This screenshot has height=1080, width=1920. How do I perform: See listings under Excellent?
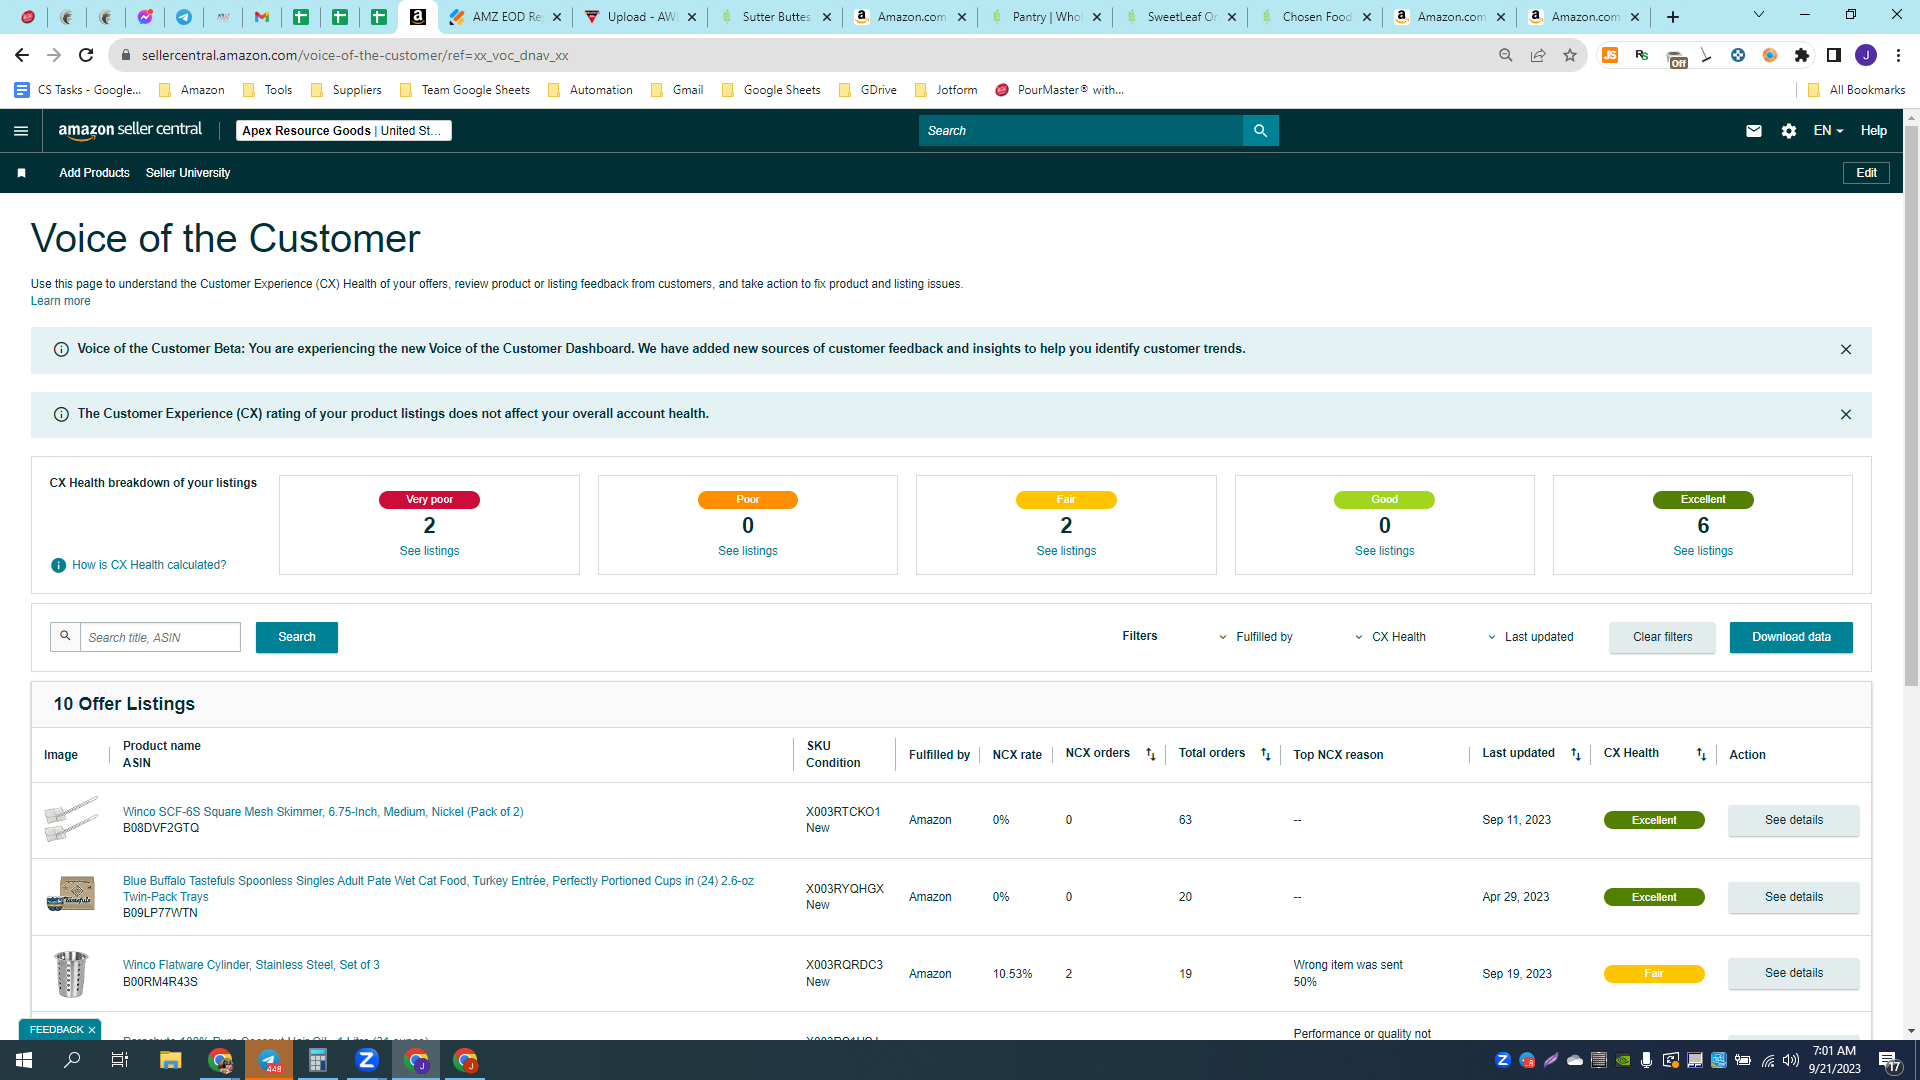(1703, 551)
